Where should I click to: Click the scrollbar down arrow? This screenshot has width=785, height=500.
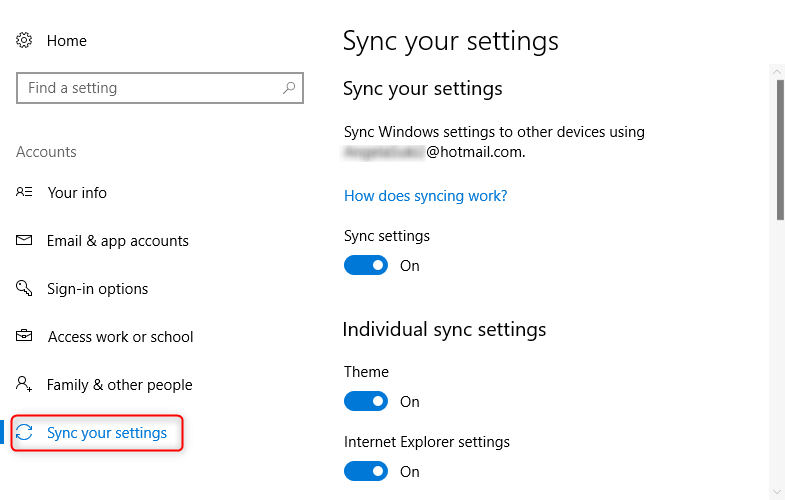pos(777,492)
